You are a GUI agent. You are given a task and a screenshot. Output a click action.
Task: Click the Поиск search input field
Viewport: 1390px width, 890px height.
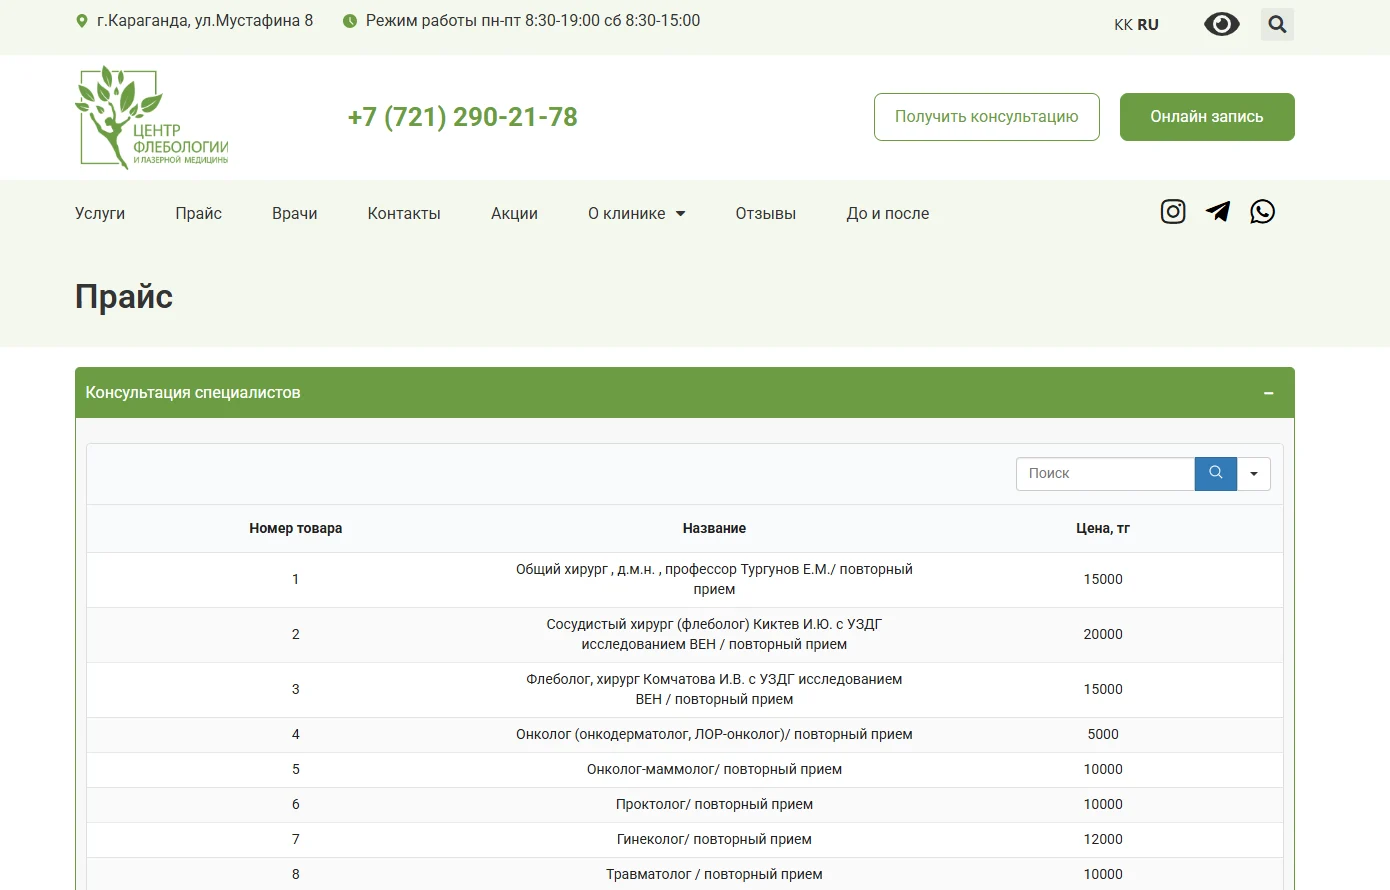point(1105,474)
